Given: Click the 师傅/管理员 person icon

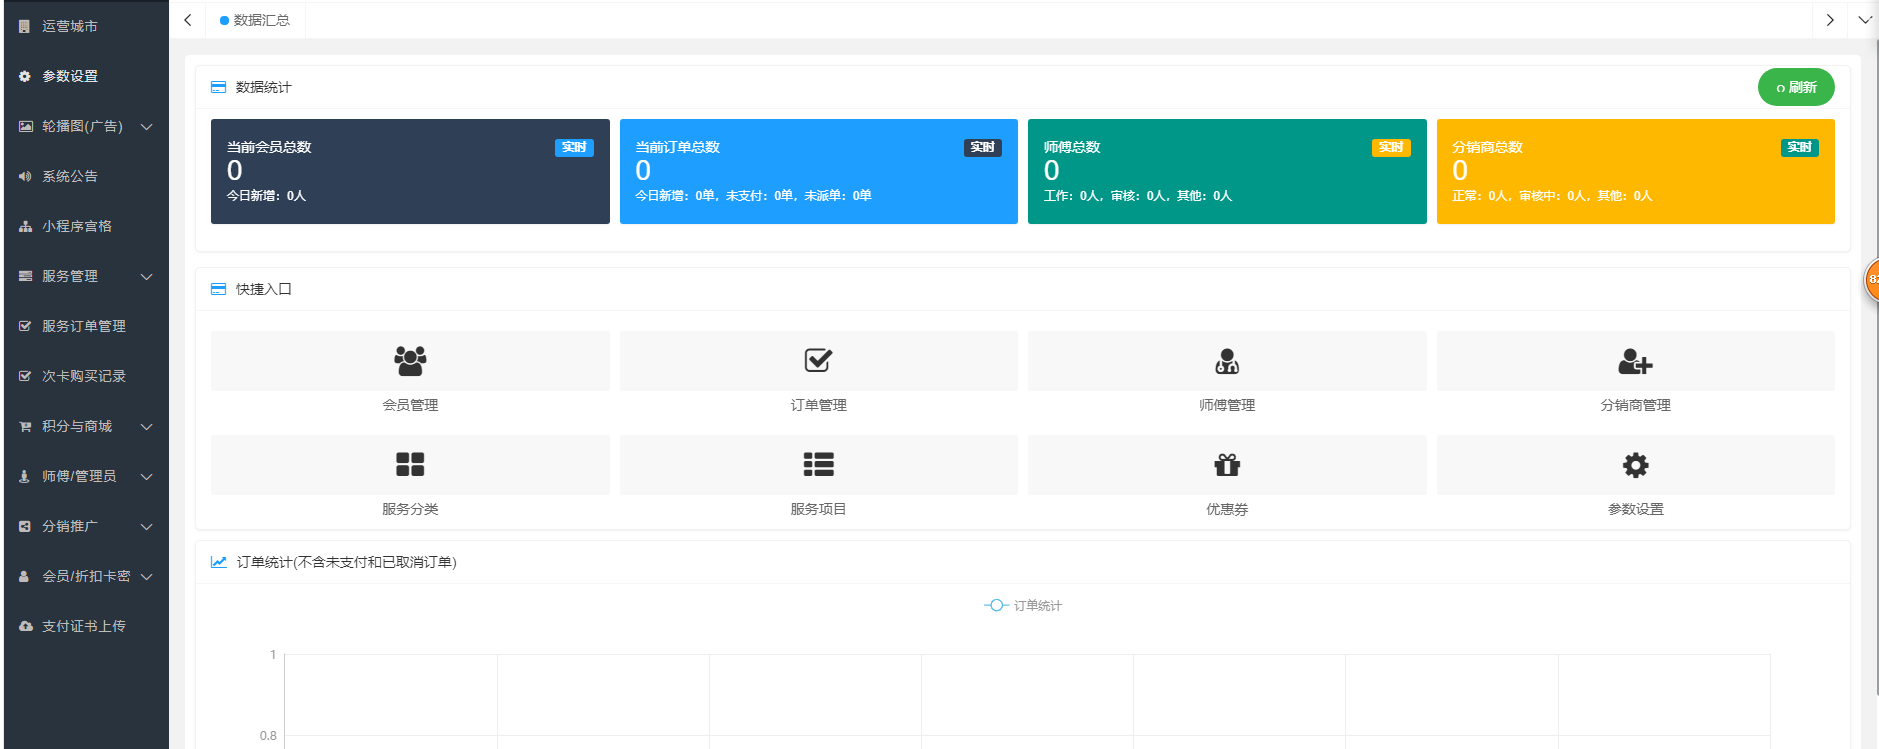Looking at the screenshot, I should pyautogui.click(x=24, y=476).
